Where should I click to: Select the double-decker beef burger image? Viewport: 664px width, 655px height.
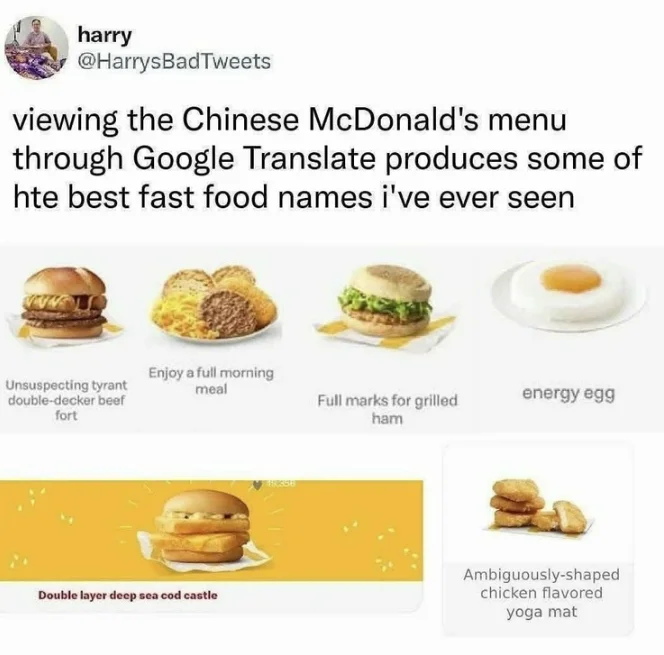[x=64, y=303]
